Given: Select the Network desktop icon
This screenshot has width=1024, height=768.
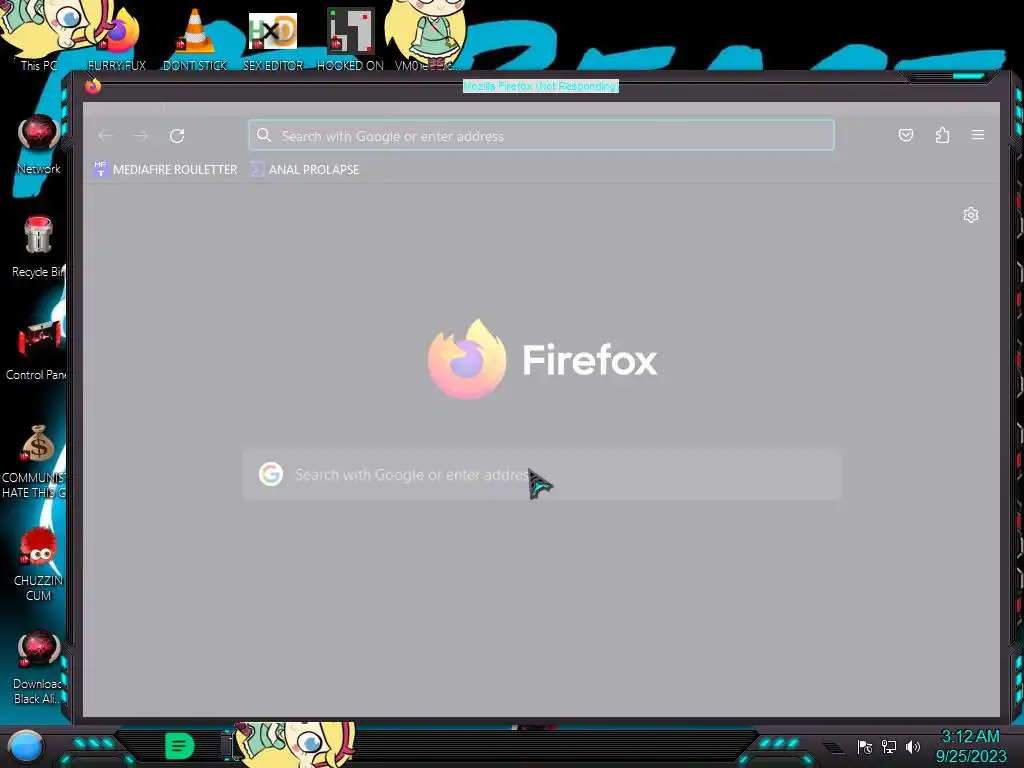Looking at the screenshot, I should click(39, 145).
